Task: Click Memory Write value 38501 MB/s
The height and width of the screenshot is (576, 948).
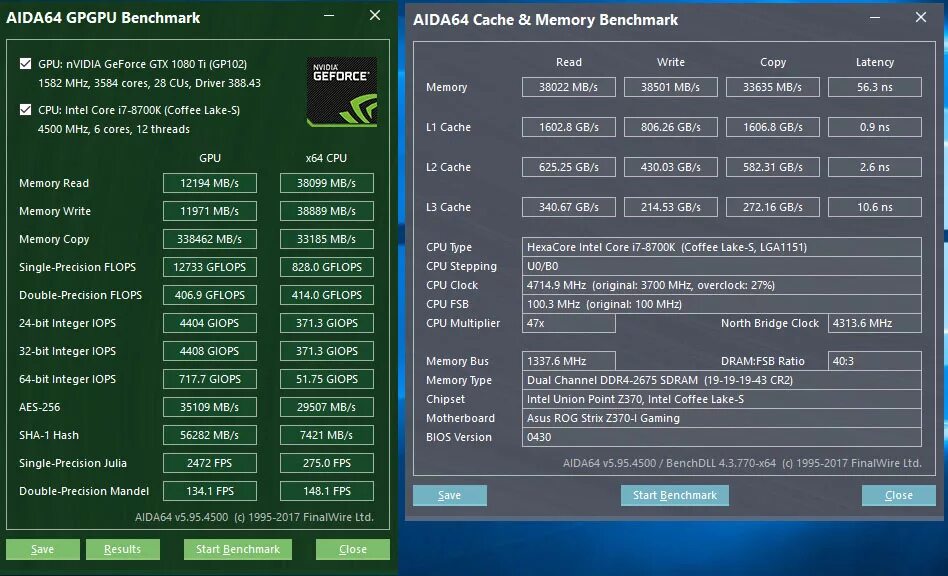Action: tap(671, 87)
